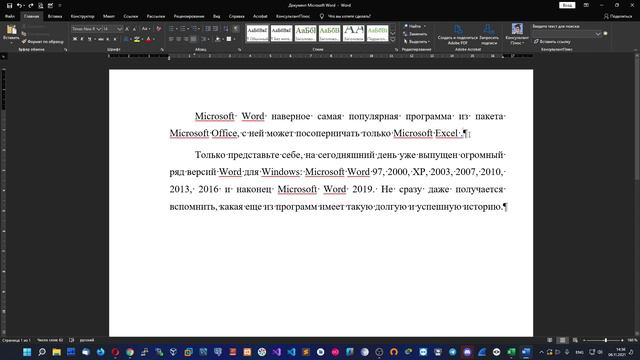Screen dimensions: 640x360
Task: Click Insert Link (Вставить ссылку)
Action: pyautogui.click(x=552, y=42)
